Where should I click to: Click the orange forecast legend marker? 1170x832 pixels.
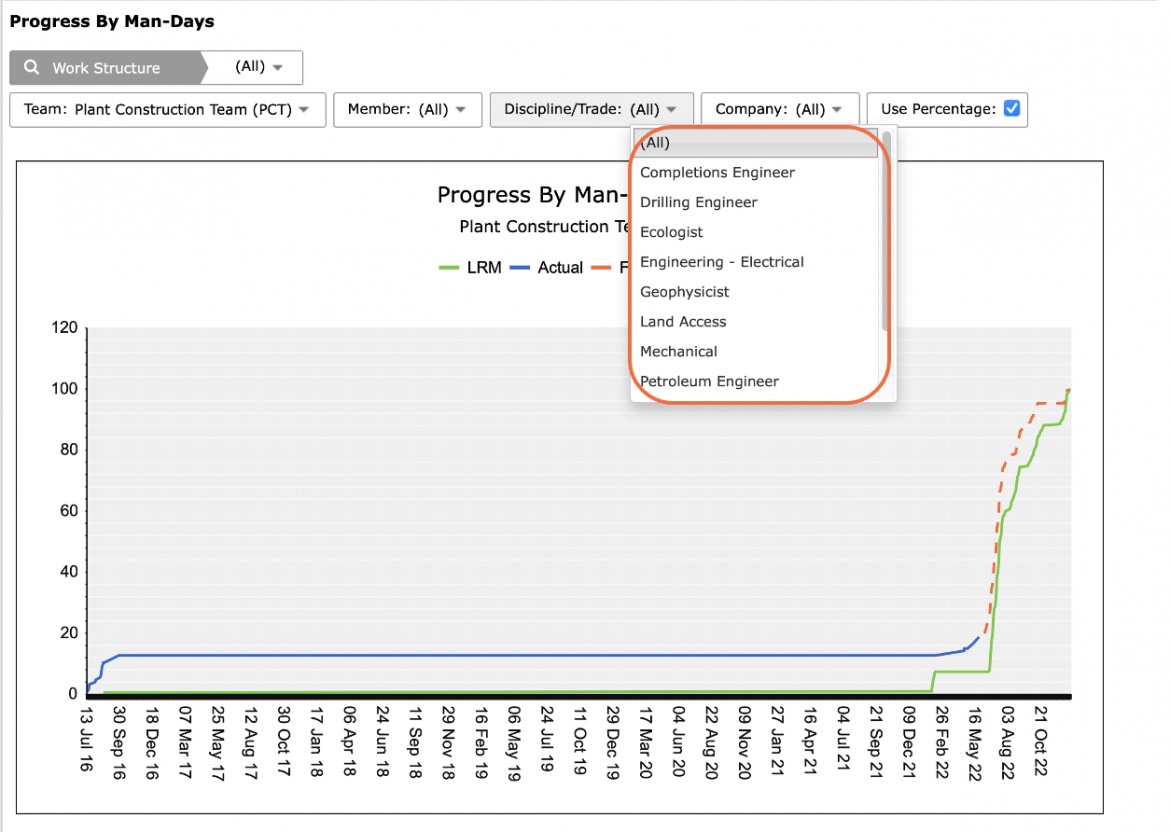pos(601,267)
